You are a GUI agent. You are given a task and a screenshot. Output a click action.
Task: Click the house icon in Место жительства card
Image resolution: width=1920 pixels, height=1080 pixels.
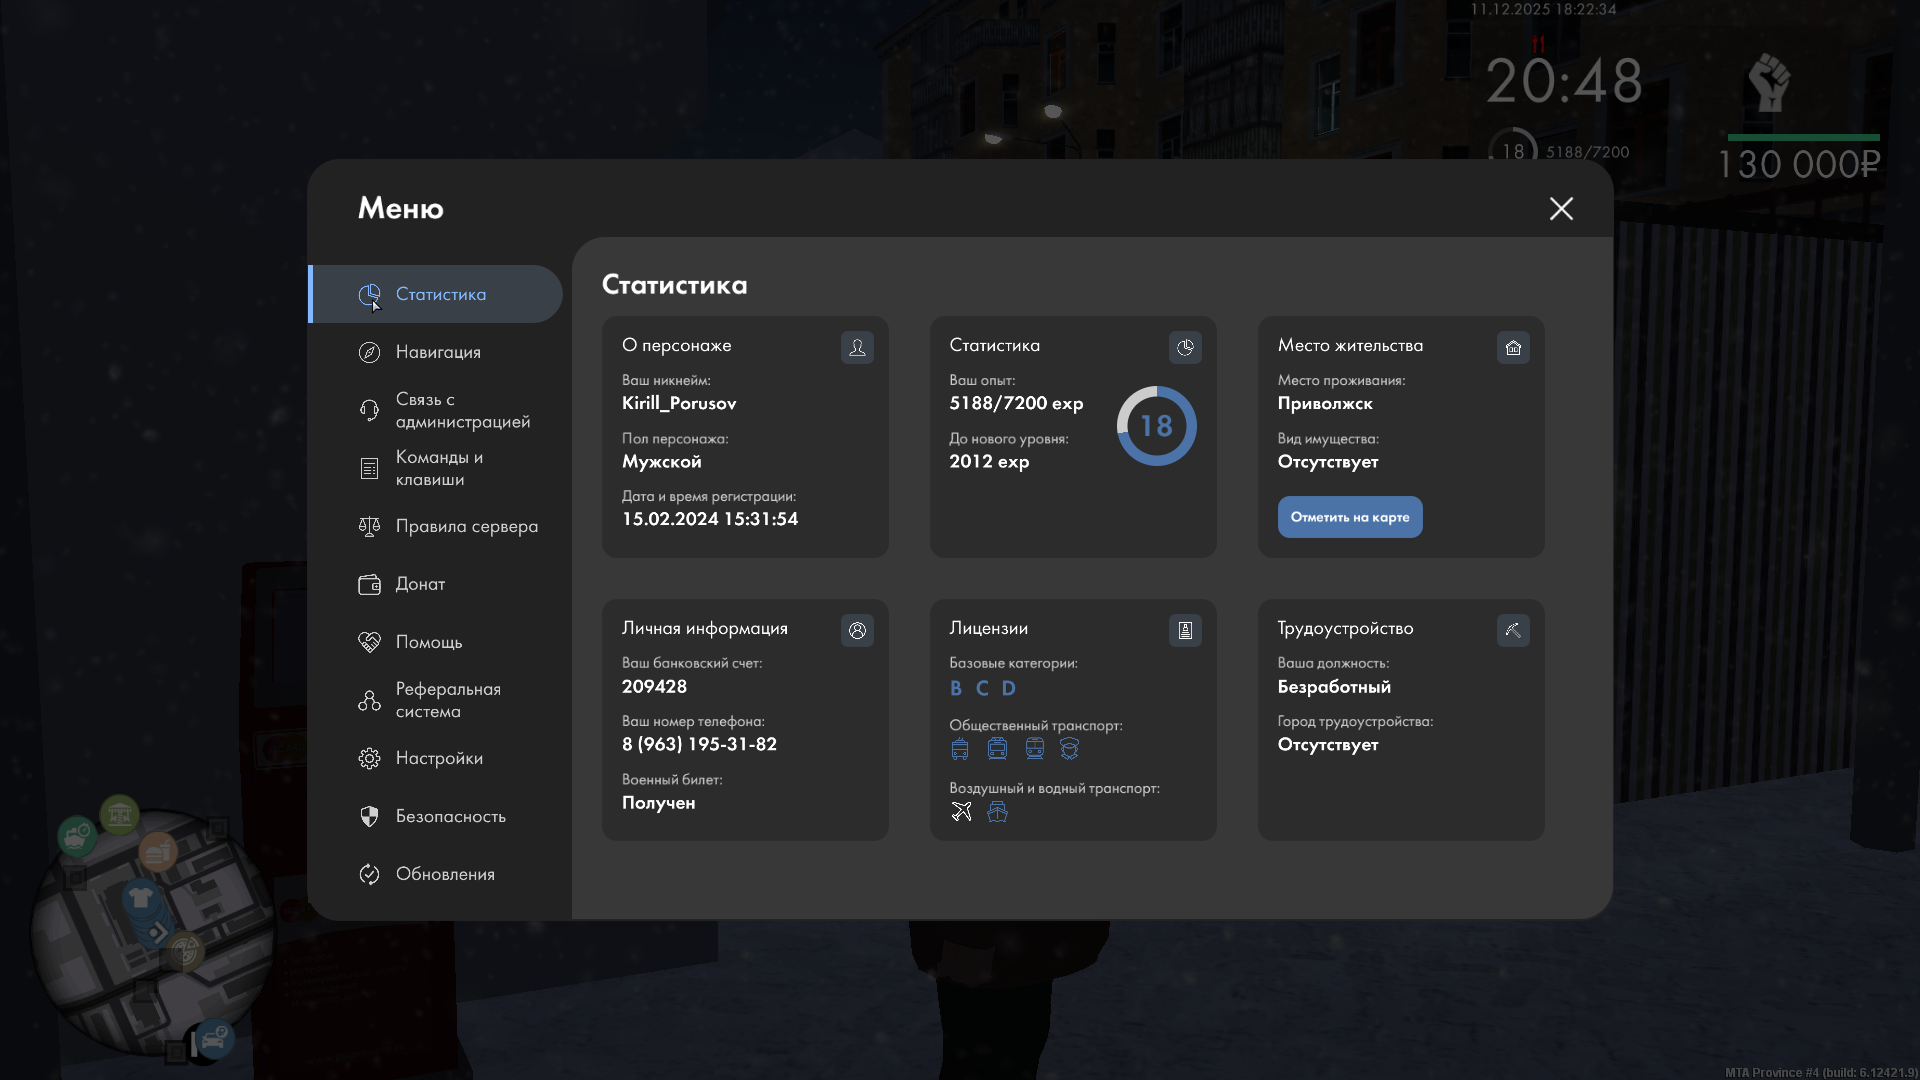pyautogui.click(x=1513, y=347)
